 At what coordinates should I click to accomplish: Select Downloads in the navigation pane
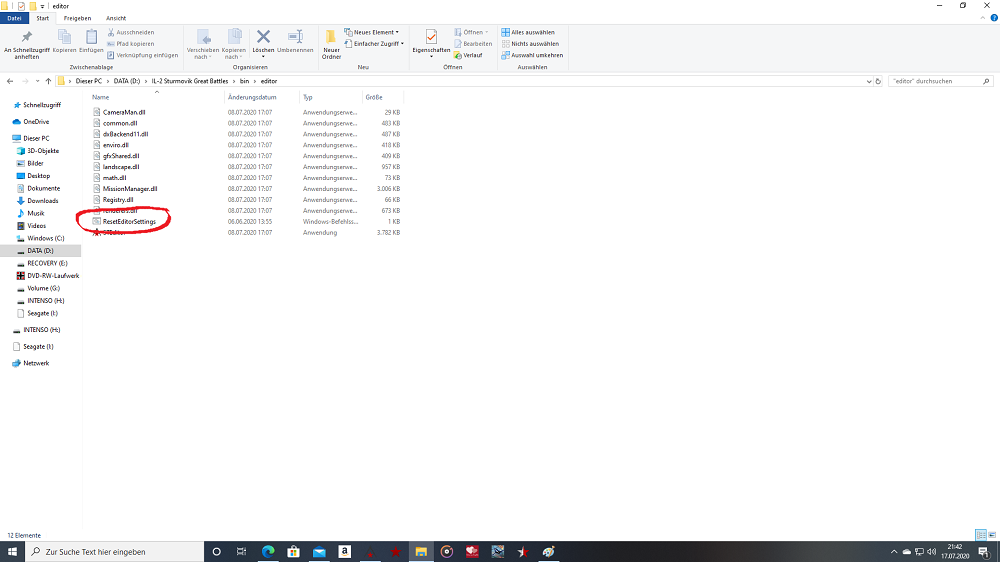[x=42, y=201]
